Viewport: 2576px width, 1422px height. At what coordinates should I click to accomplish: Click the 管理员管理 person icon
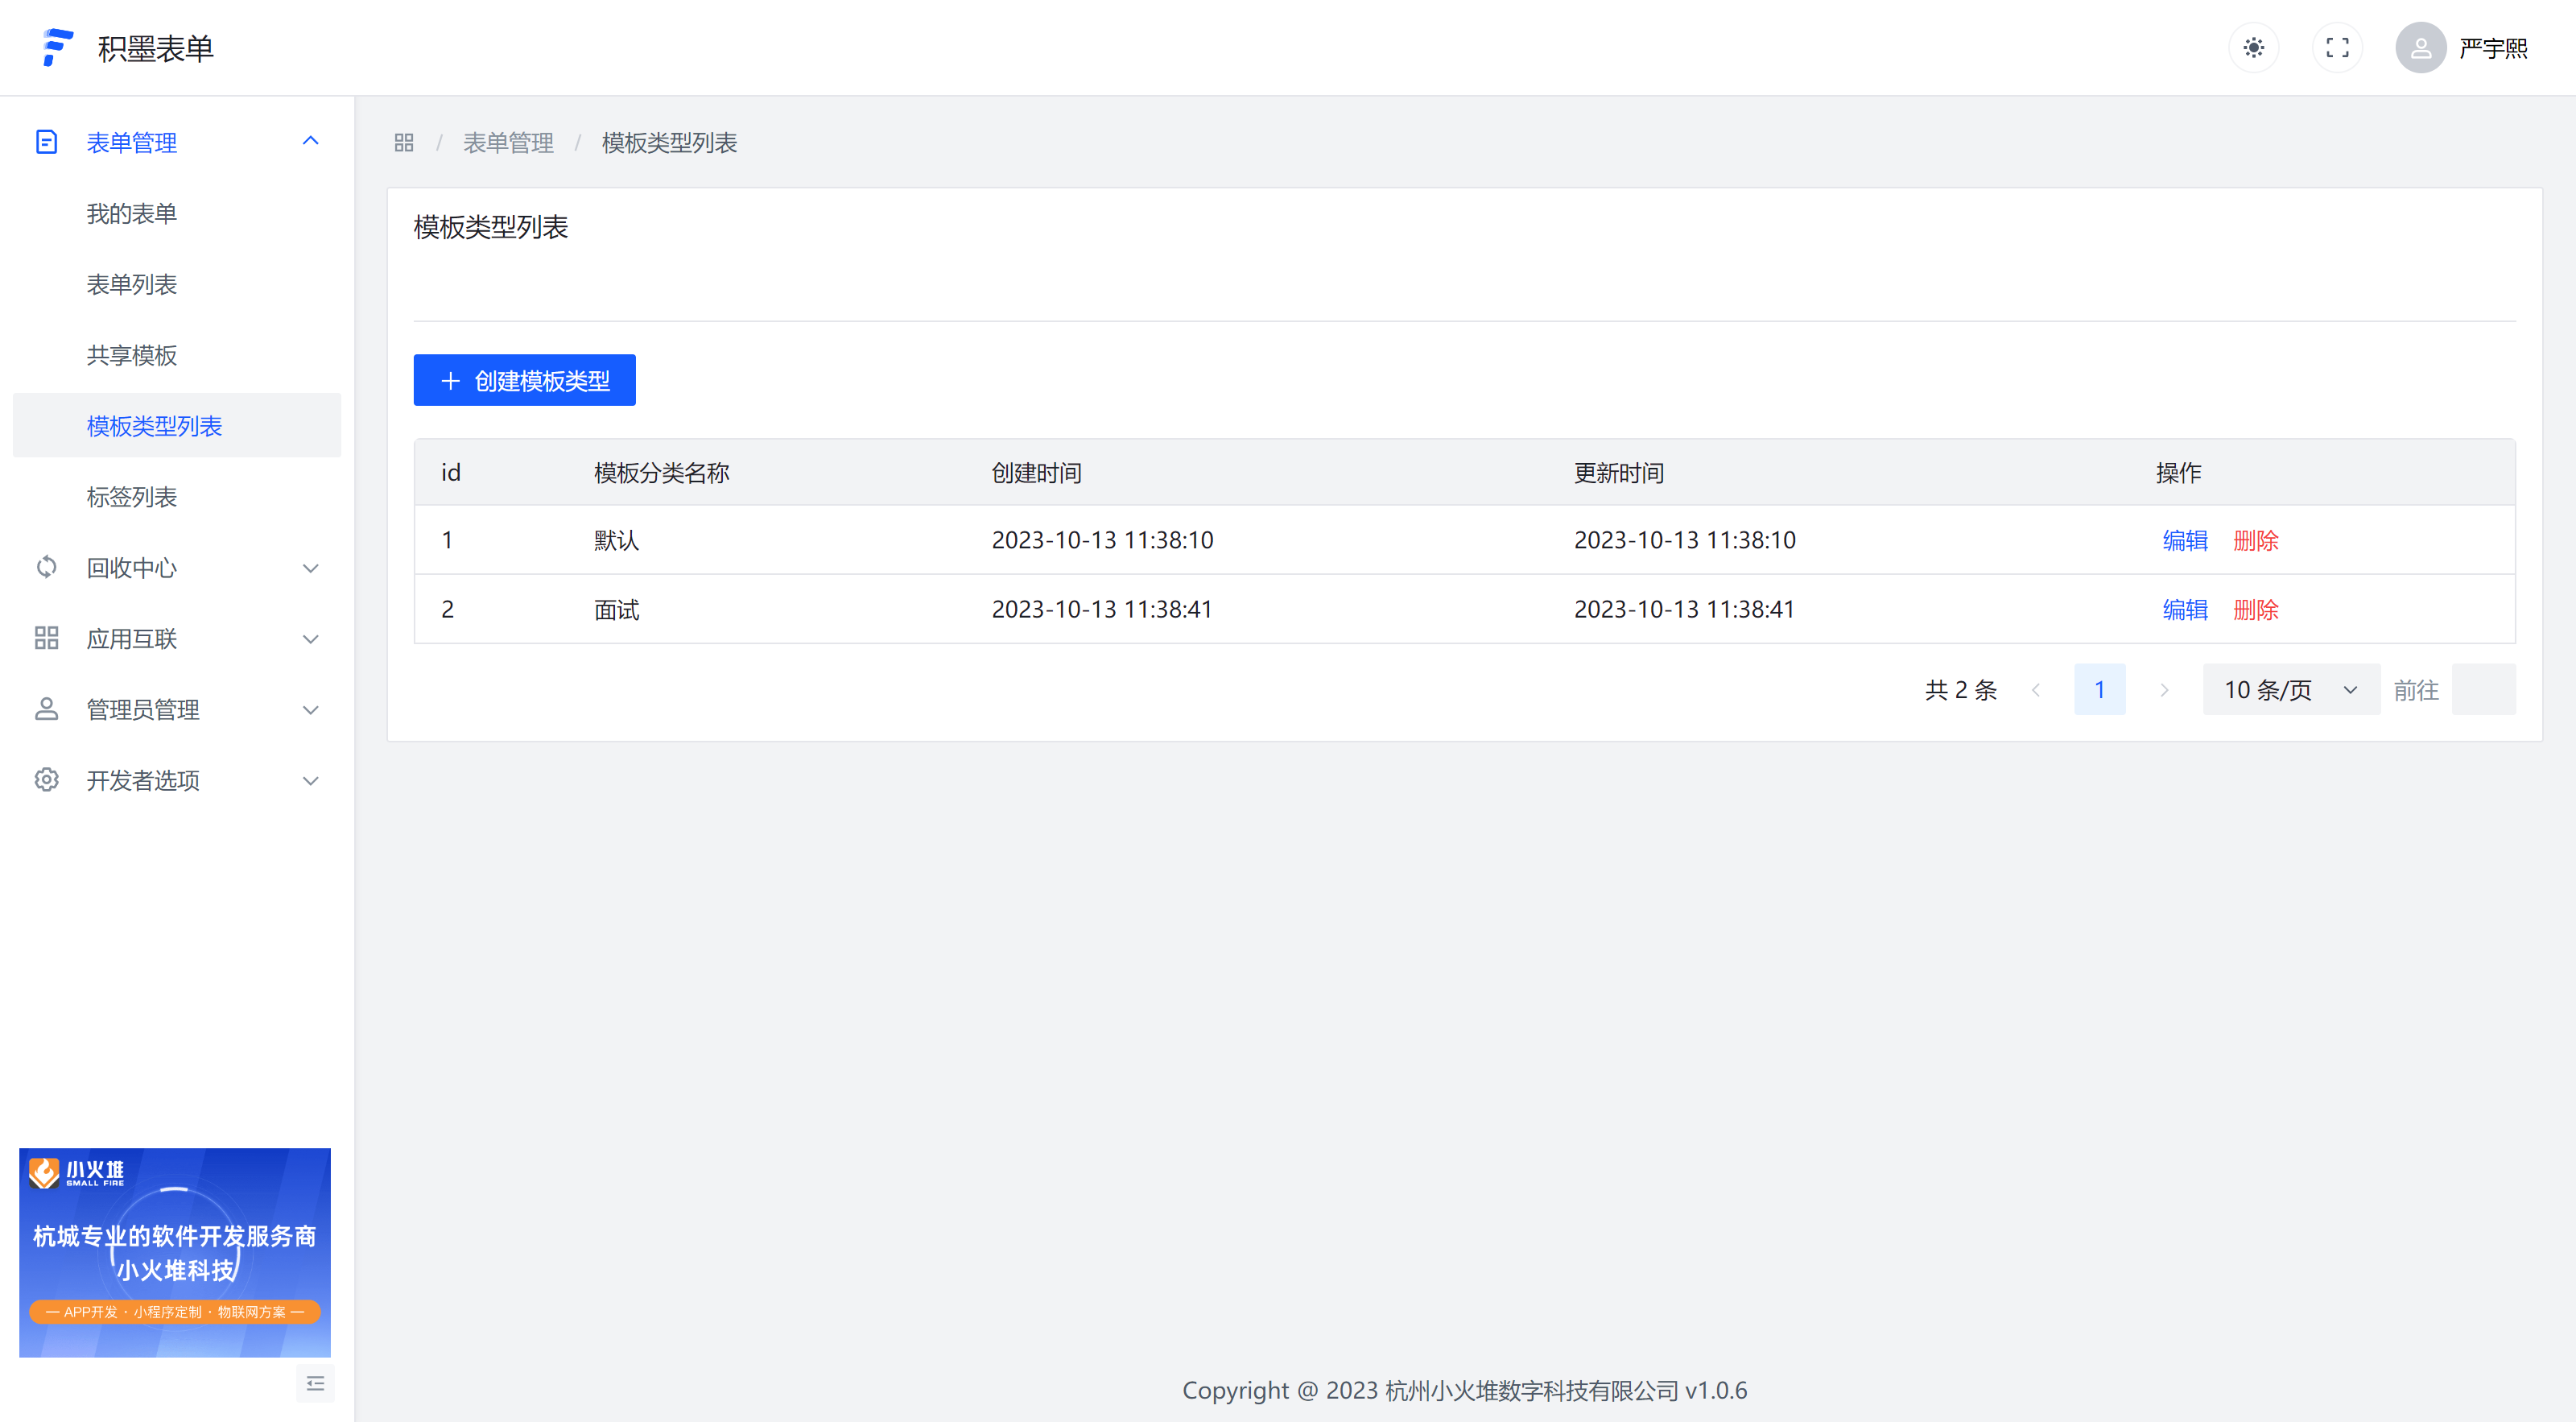pos(47,709)
